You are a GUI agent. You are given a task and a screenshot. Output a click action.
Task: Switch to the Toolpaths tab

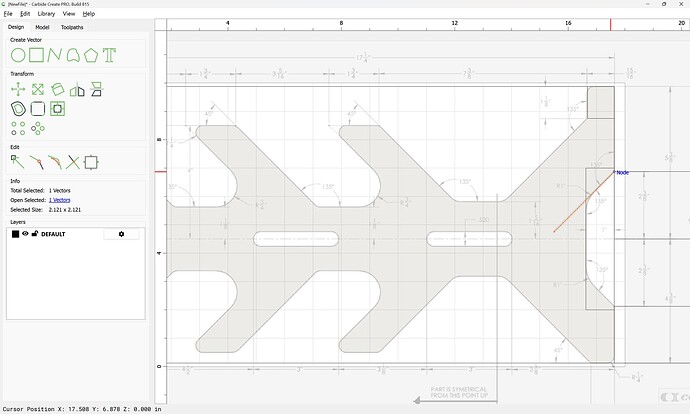point(72,27)
